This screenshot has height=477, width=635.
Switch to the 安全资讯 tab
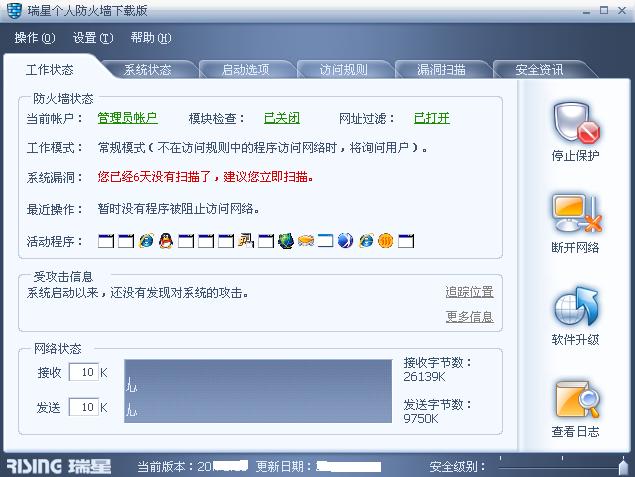pyautogui.click(x=539, y=70)
